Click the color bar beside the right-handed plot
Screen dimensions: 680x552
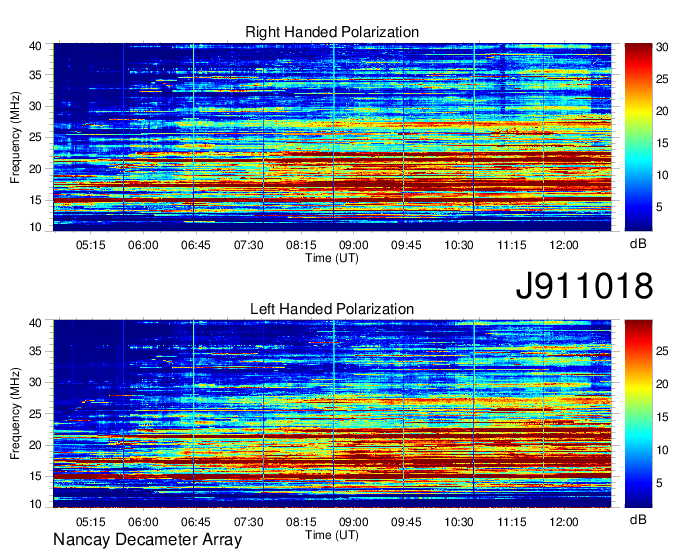coord(638,137)
